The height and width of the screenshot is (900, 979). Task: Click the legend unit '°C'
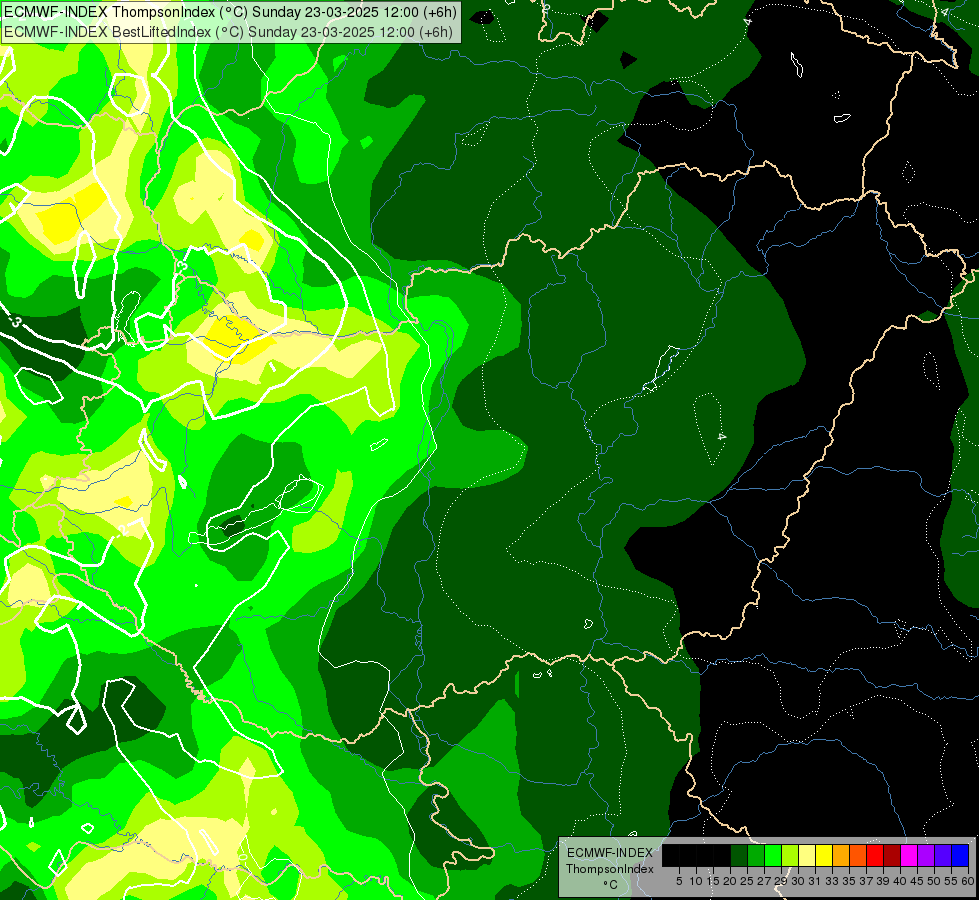[610, 885]
